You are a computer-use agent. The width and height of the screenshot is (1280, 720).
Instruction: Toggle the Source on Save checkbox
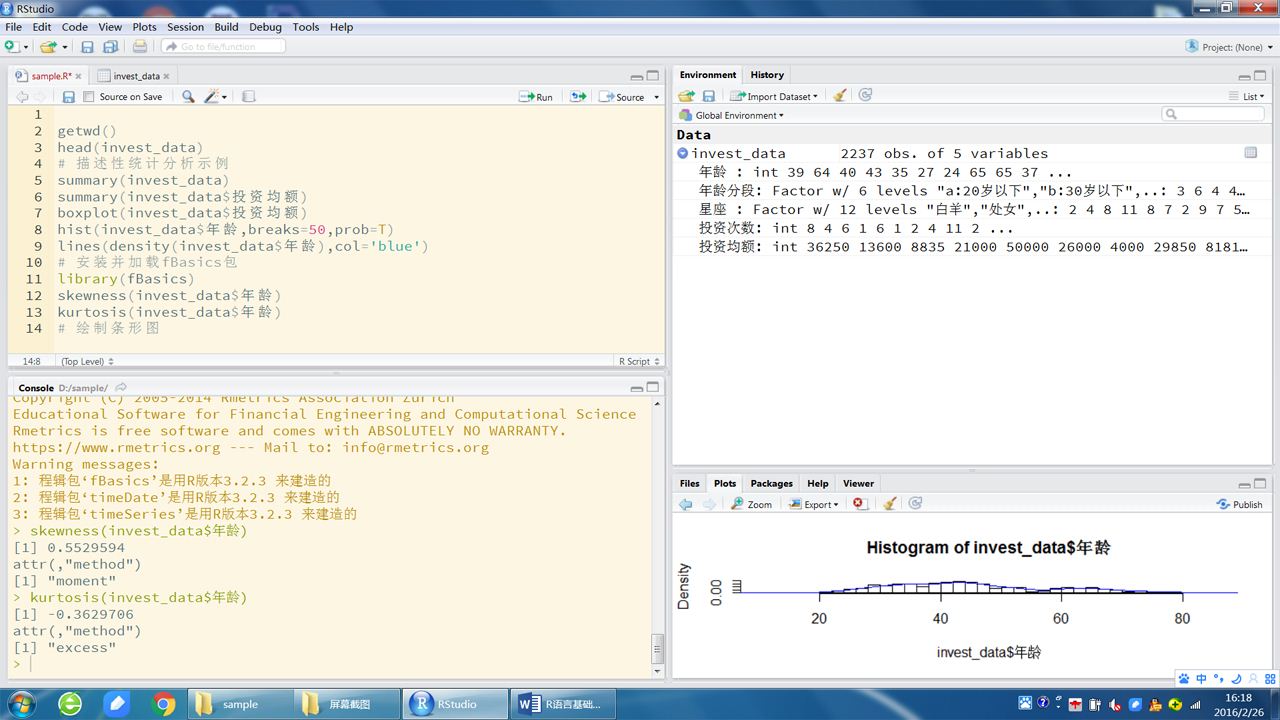89,97
